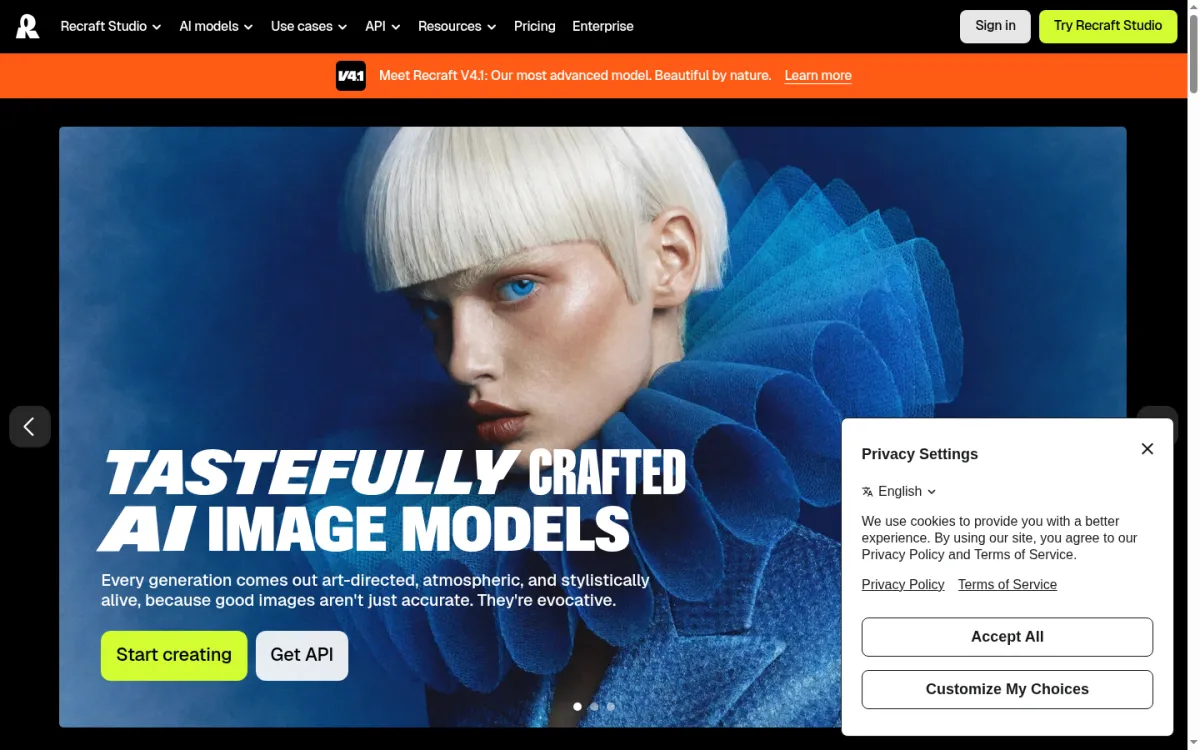Screen dimensions: 1200x750
Task: Open the Recraft Studio dropdown menu
Action: (110, 26)
